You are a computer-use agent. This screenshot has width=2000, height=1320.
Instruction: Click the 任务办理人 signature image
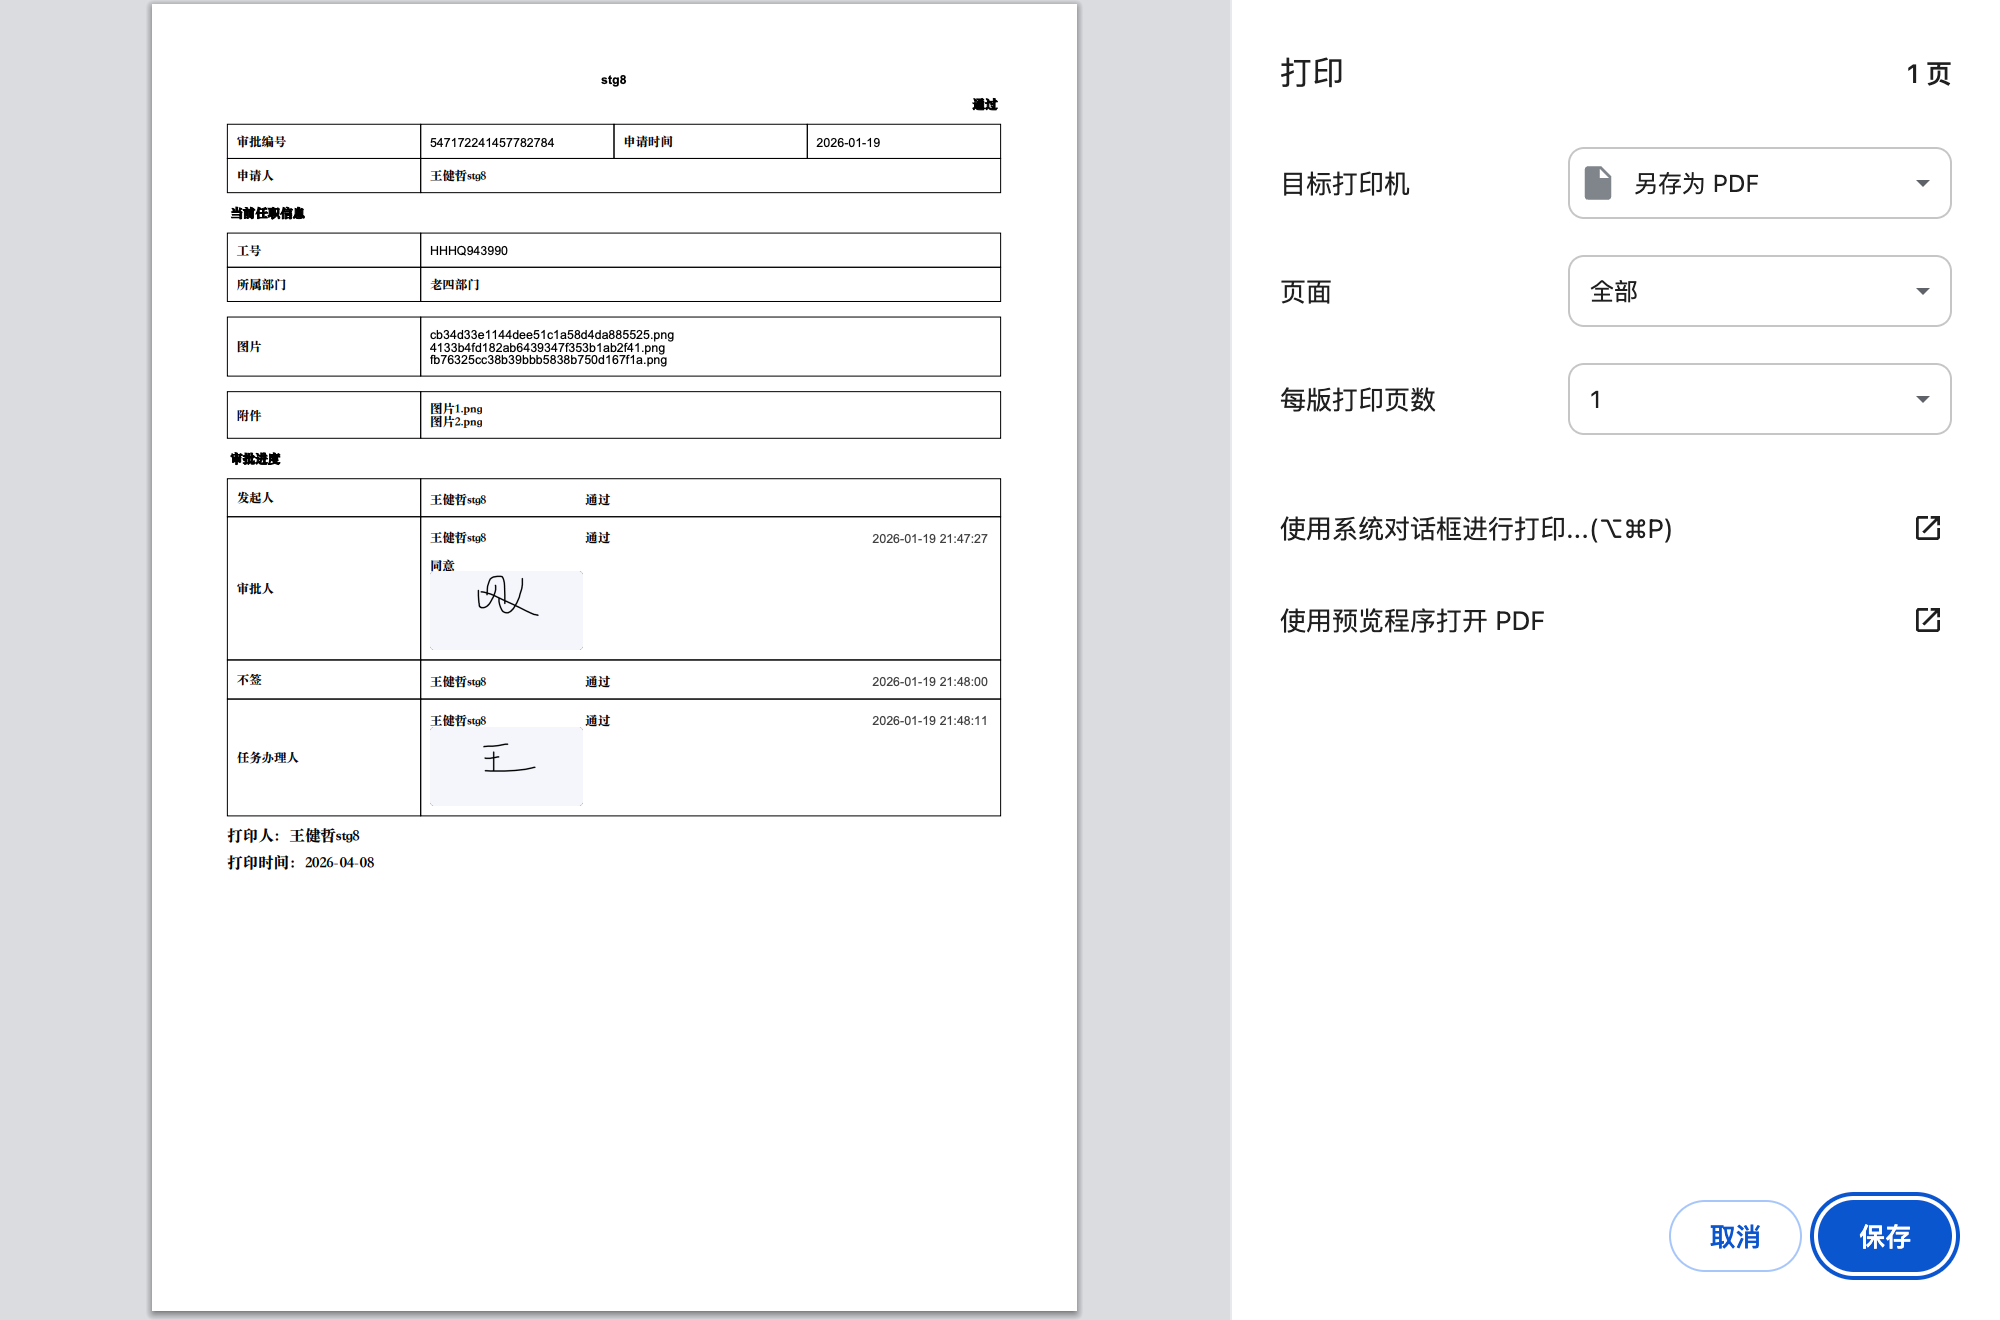click(x=506, y=765)
